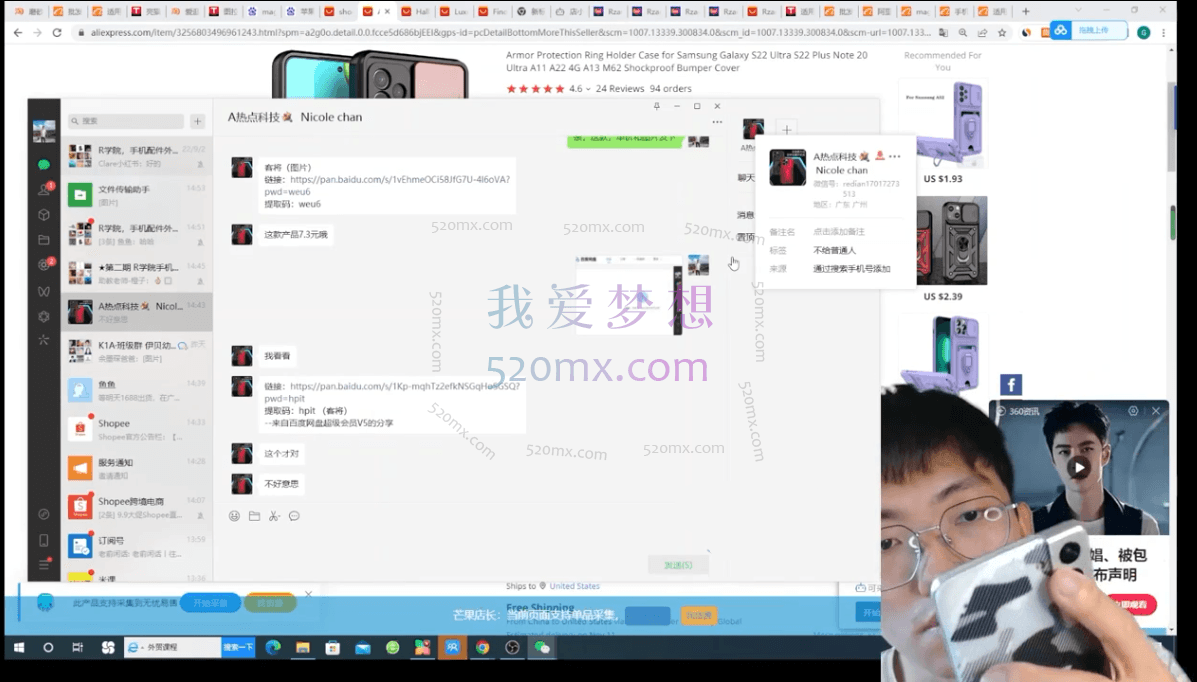Click the 不给普通人 tag value
Image resolution: width=1197 pixels, height=682 pixels.
[x=834, y=250]
